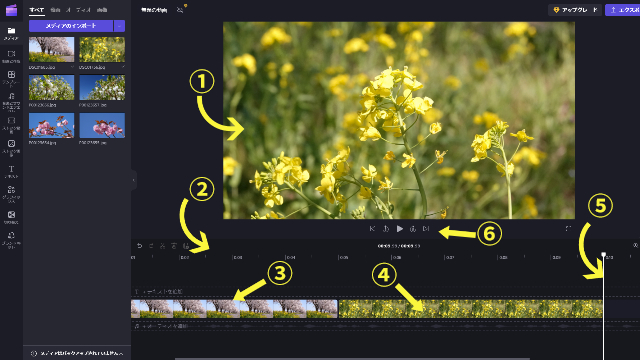Select the cherry blossom clip on timeline

[234, 309]
